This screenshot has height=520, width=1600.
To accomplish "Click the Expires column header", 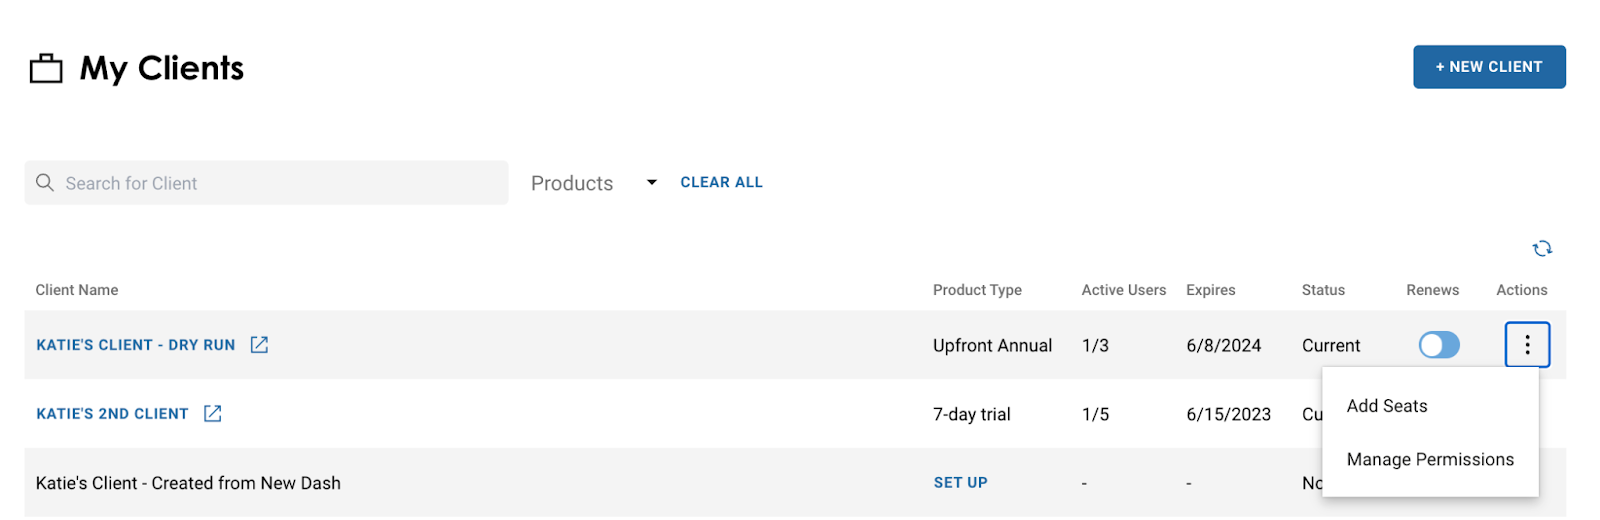I will [1210, 290].
